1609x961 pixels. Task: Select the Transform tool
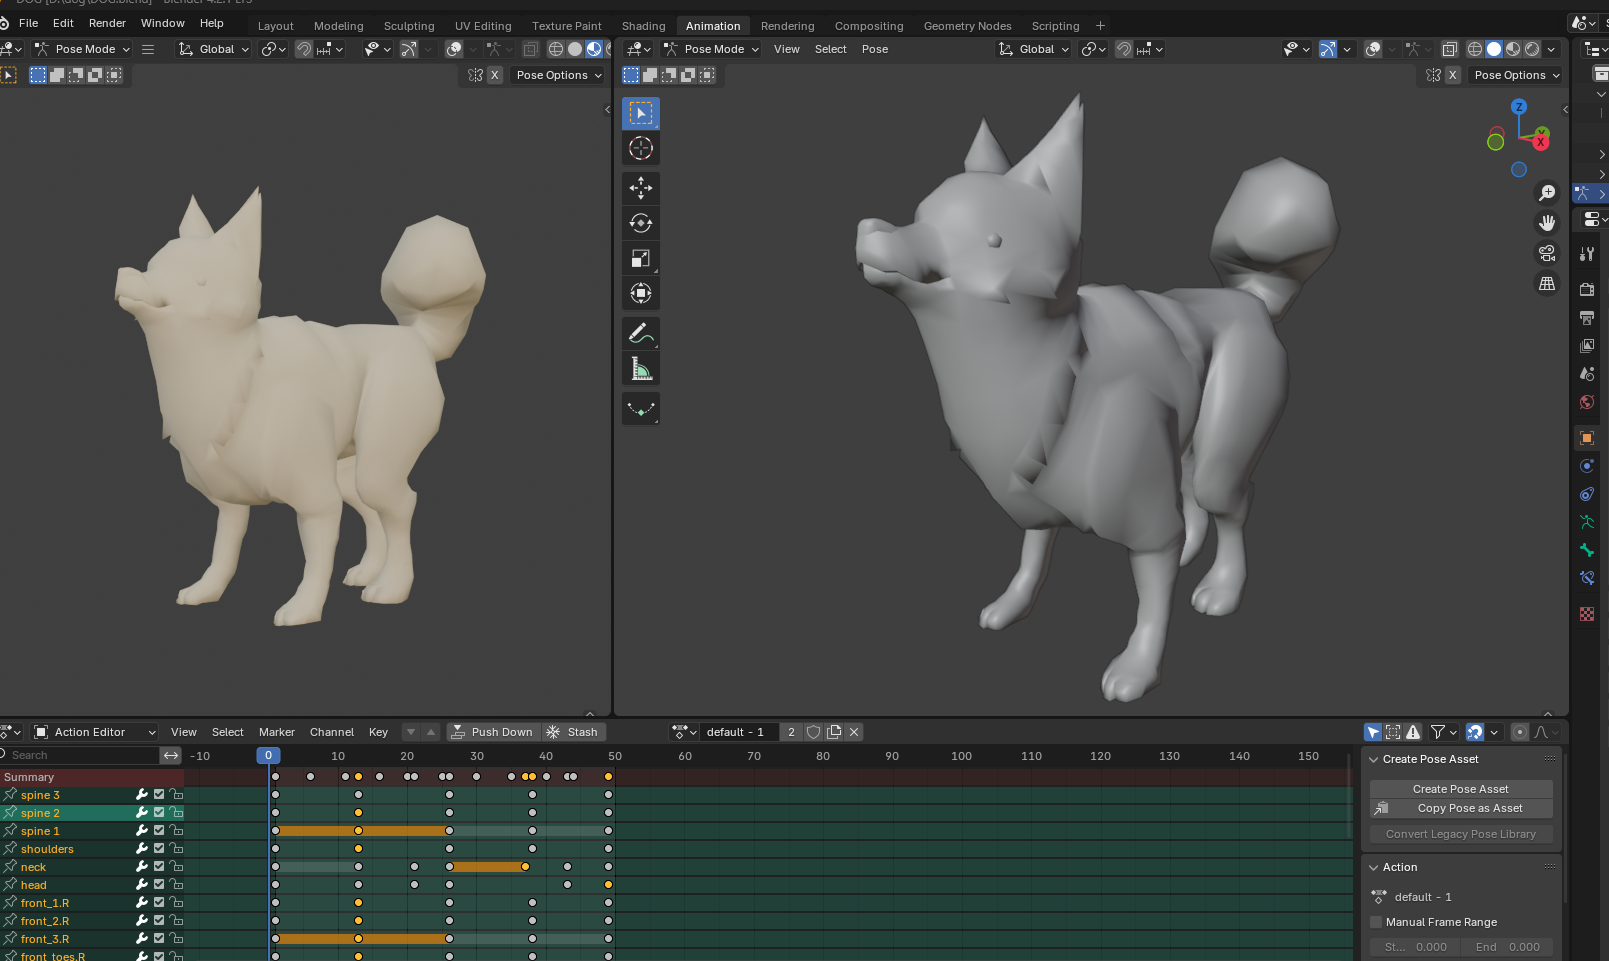pyautogui.click(x=641, y=293)
